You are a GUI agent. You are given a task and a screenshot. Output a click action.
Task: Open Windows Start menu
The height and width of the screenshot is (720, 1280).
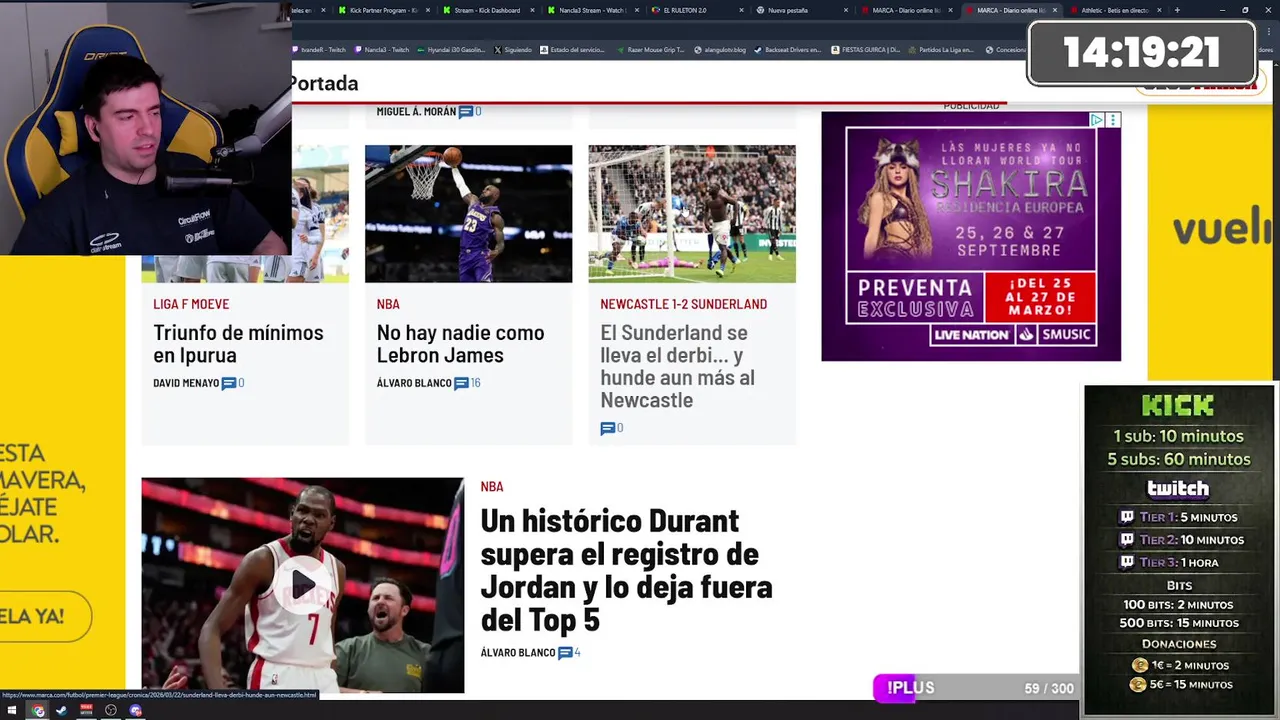pyautogui.click(x=13, y=711)
